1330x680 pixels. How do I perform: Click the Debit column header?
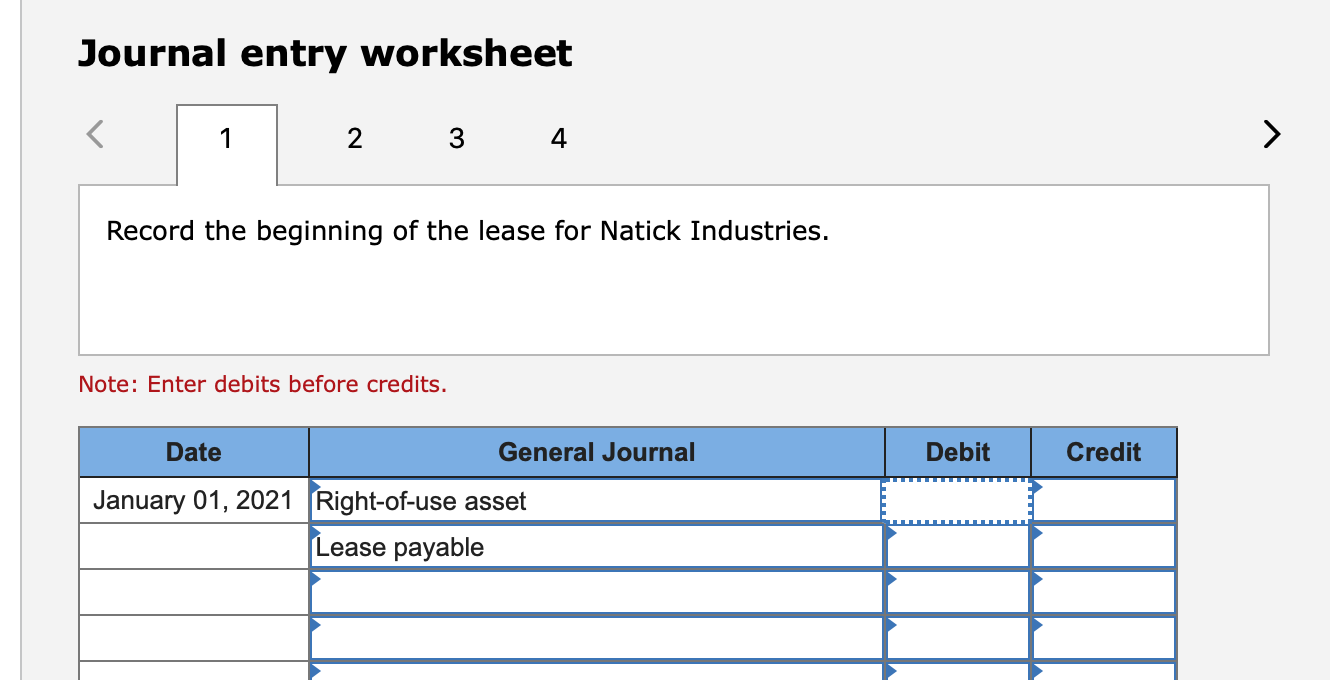955,451
